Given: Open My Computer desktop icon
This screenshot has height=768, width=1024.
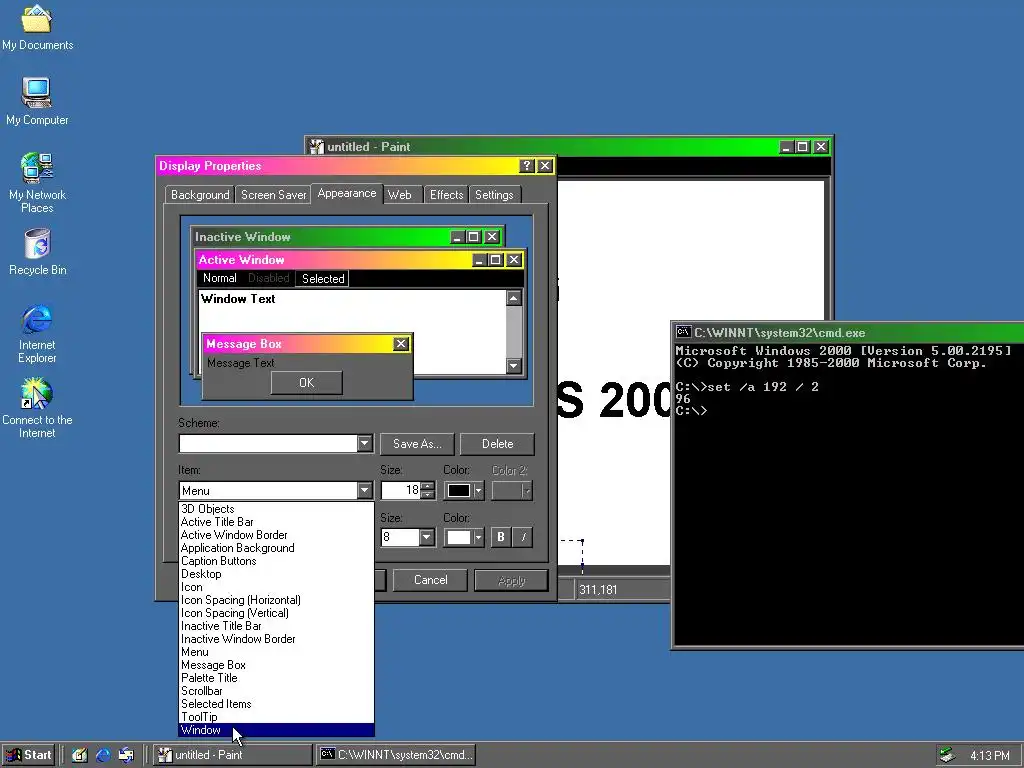Looking at the screenshot, I should [x=37, y=101].
